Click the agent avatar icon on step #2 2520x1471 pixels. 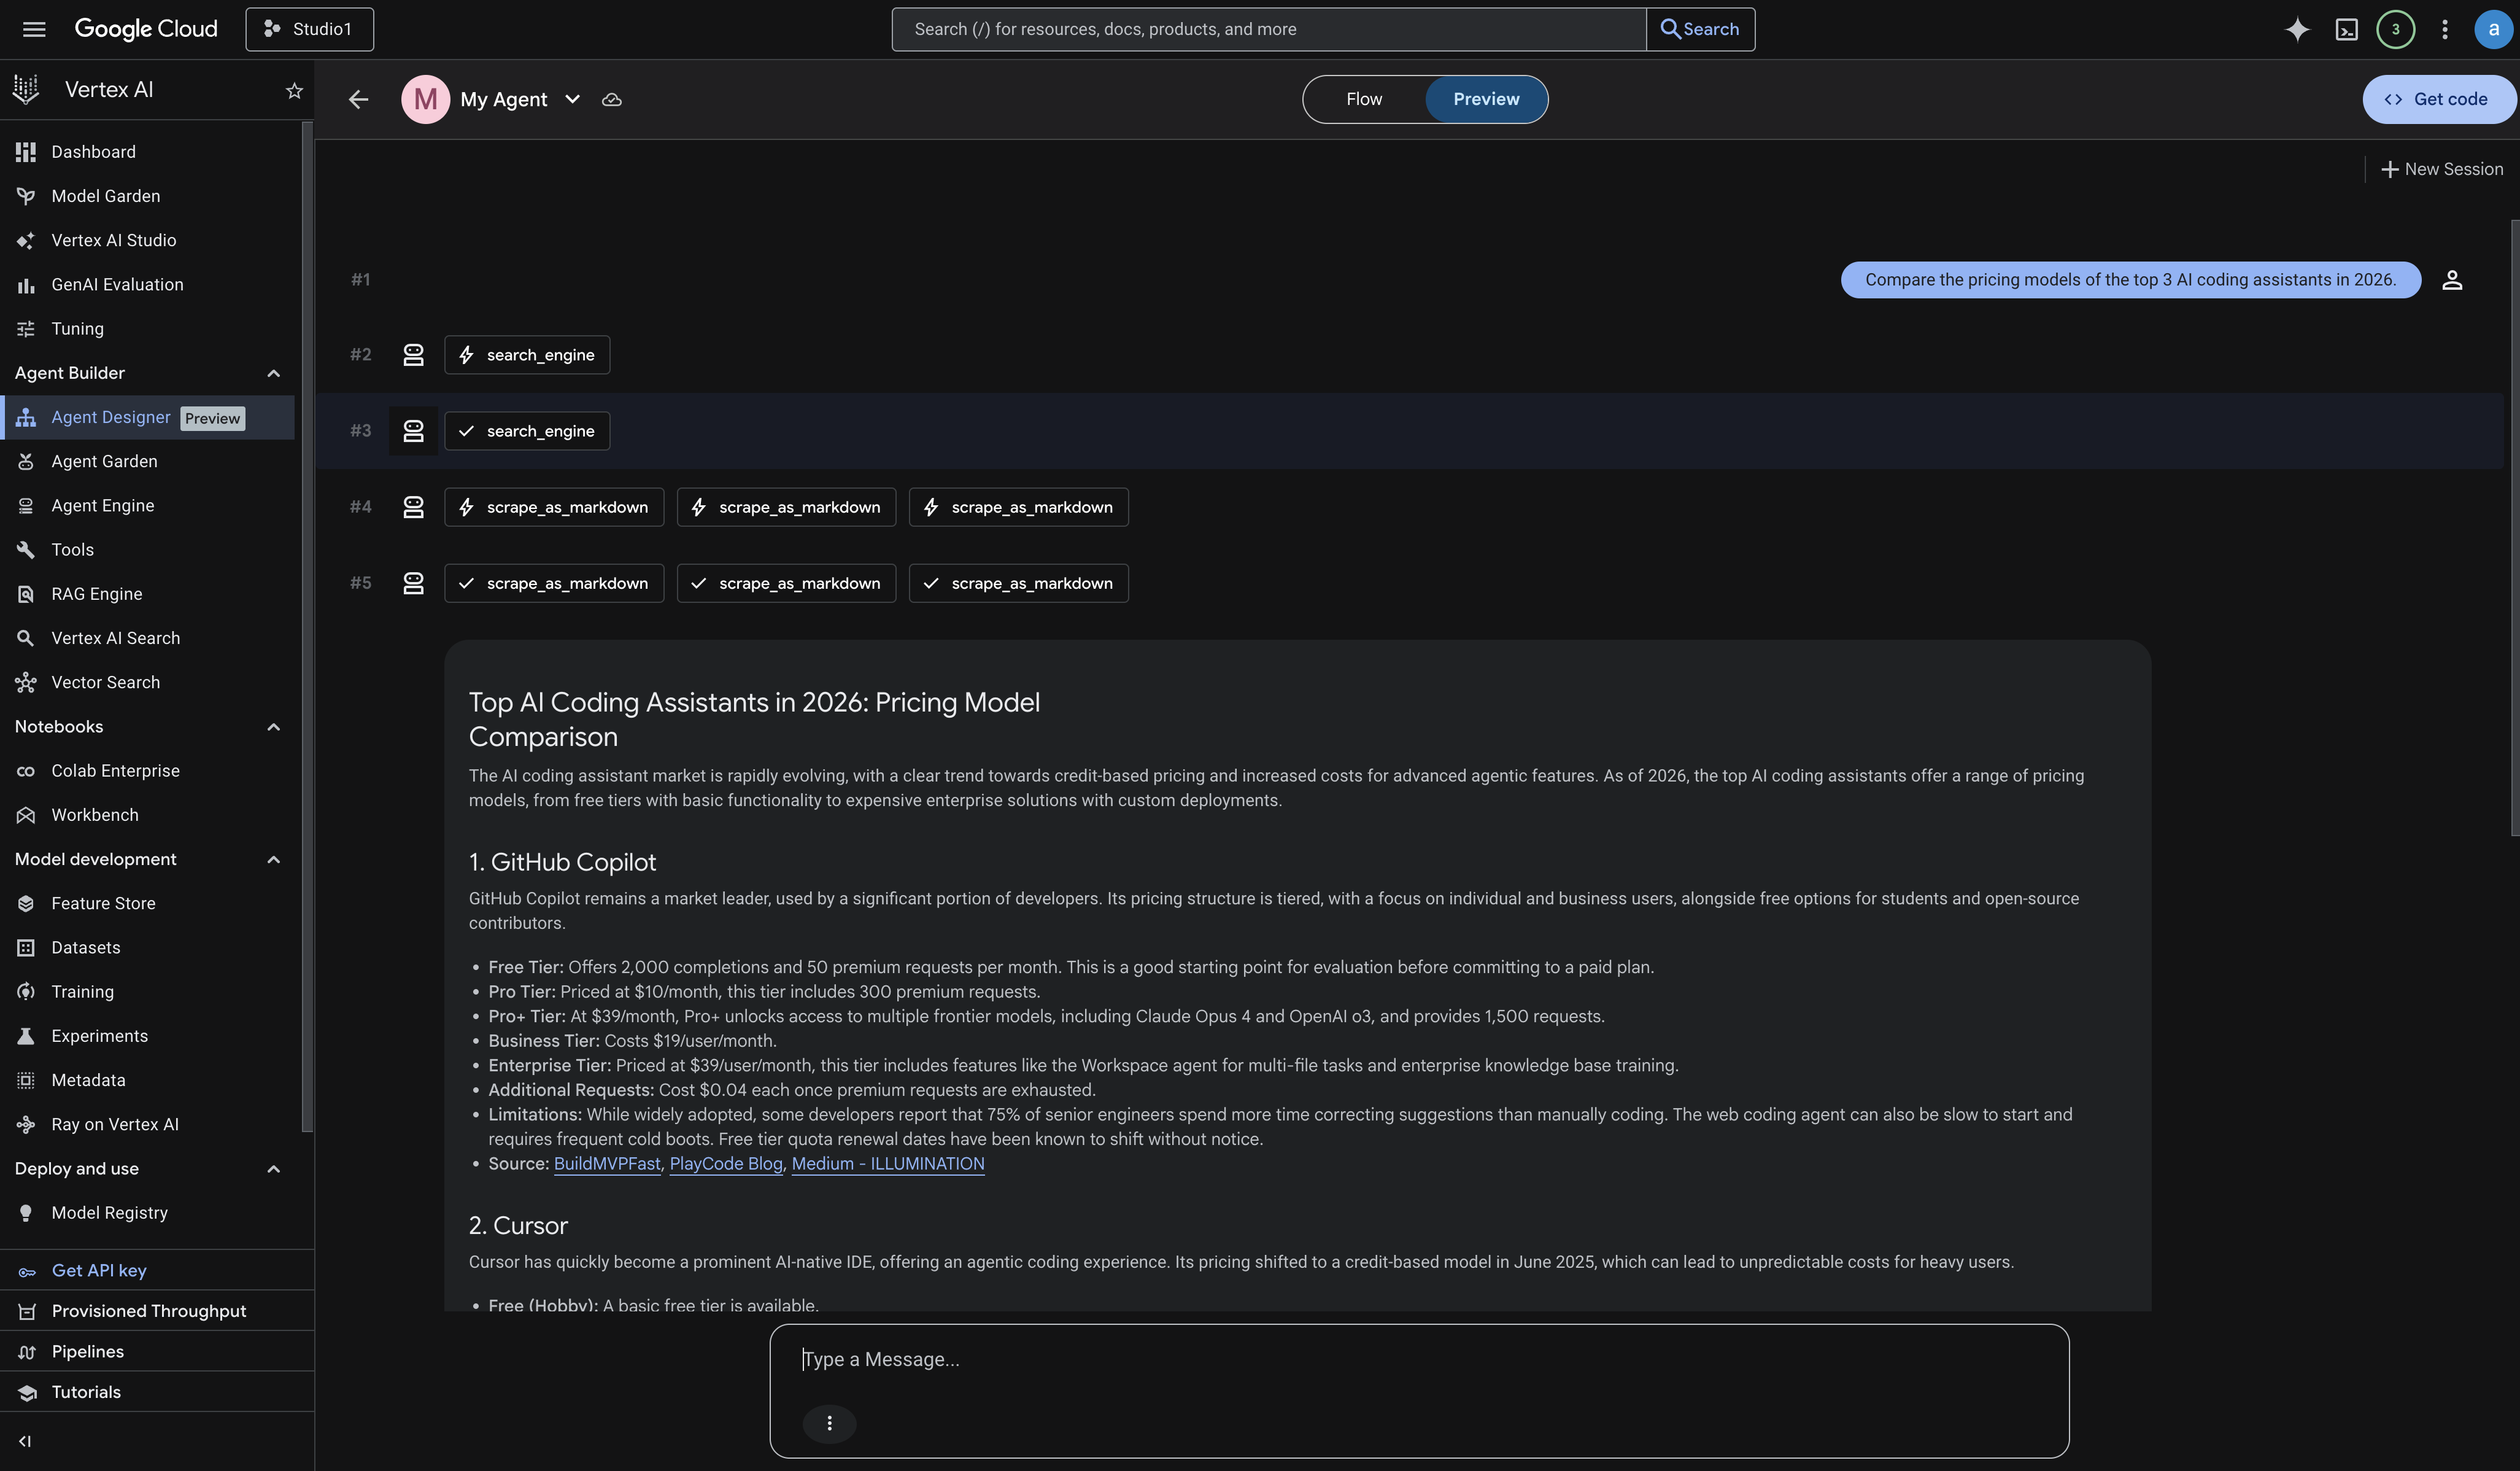(413, 354)
